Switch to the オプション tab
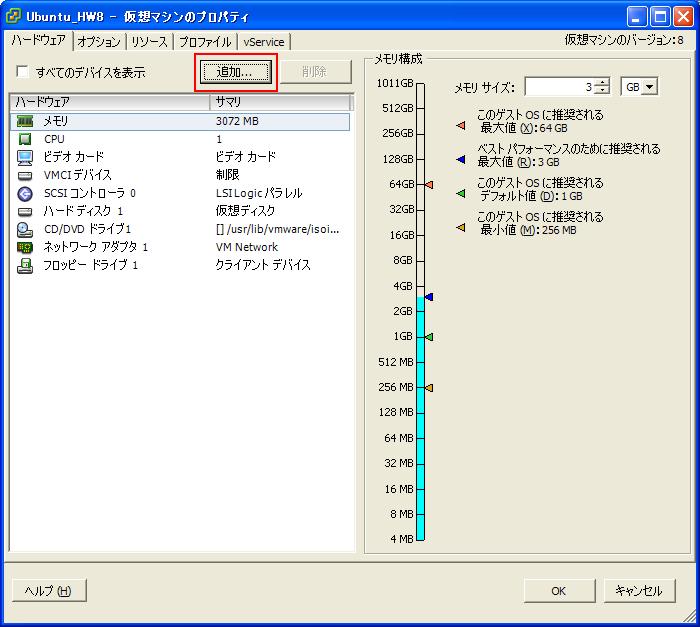Image resolution: width=700 pixels, height=627 pixels. [x=99, y=42]
